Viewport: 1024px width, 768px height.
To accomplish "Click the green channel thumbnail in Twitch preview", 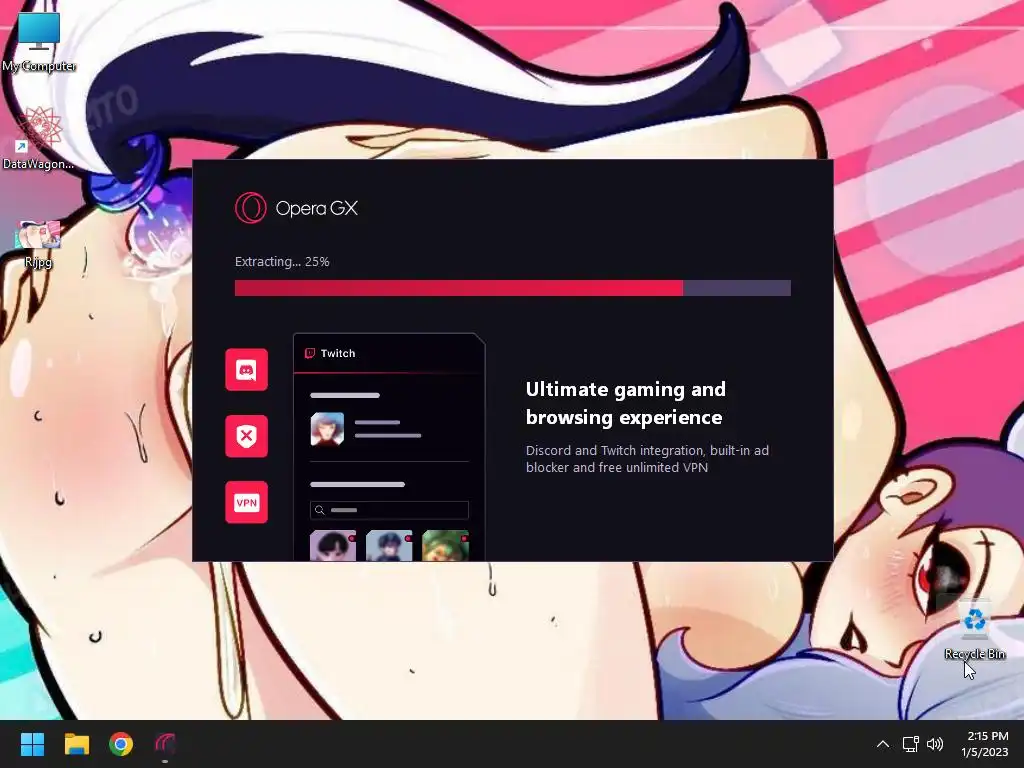I will click(x=445, y=545).
